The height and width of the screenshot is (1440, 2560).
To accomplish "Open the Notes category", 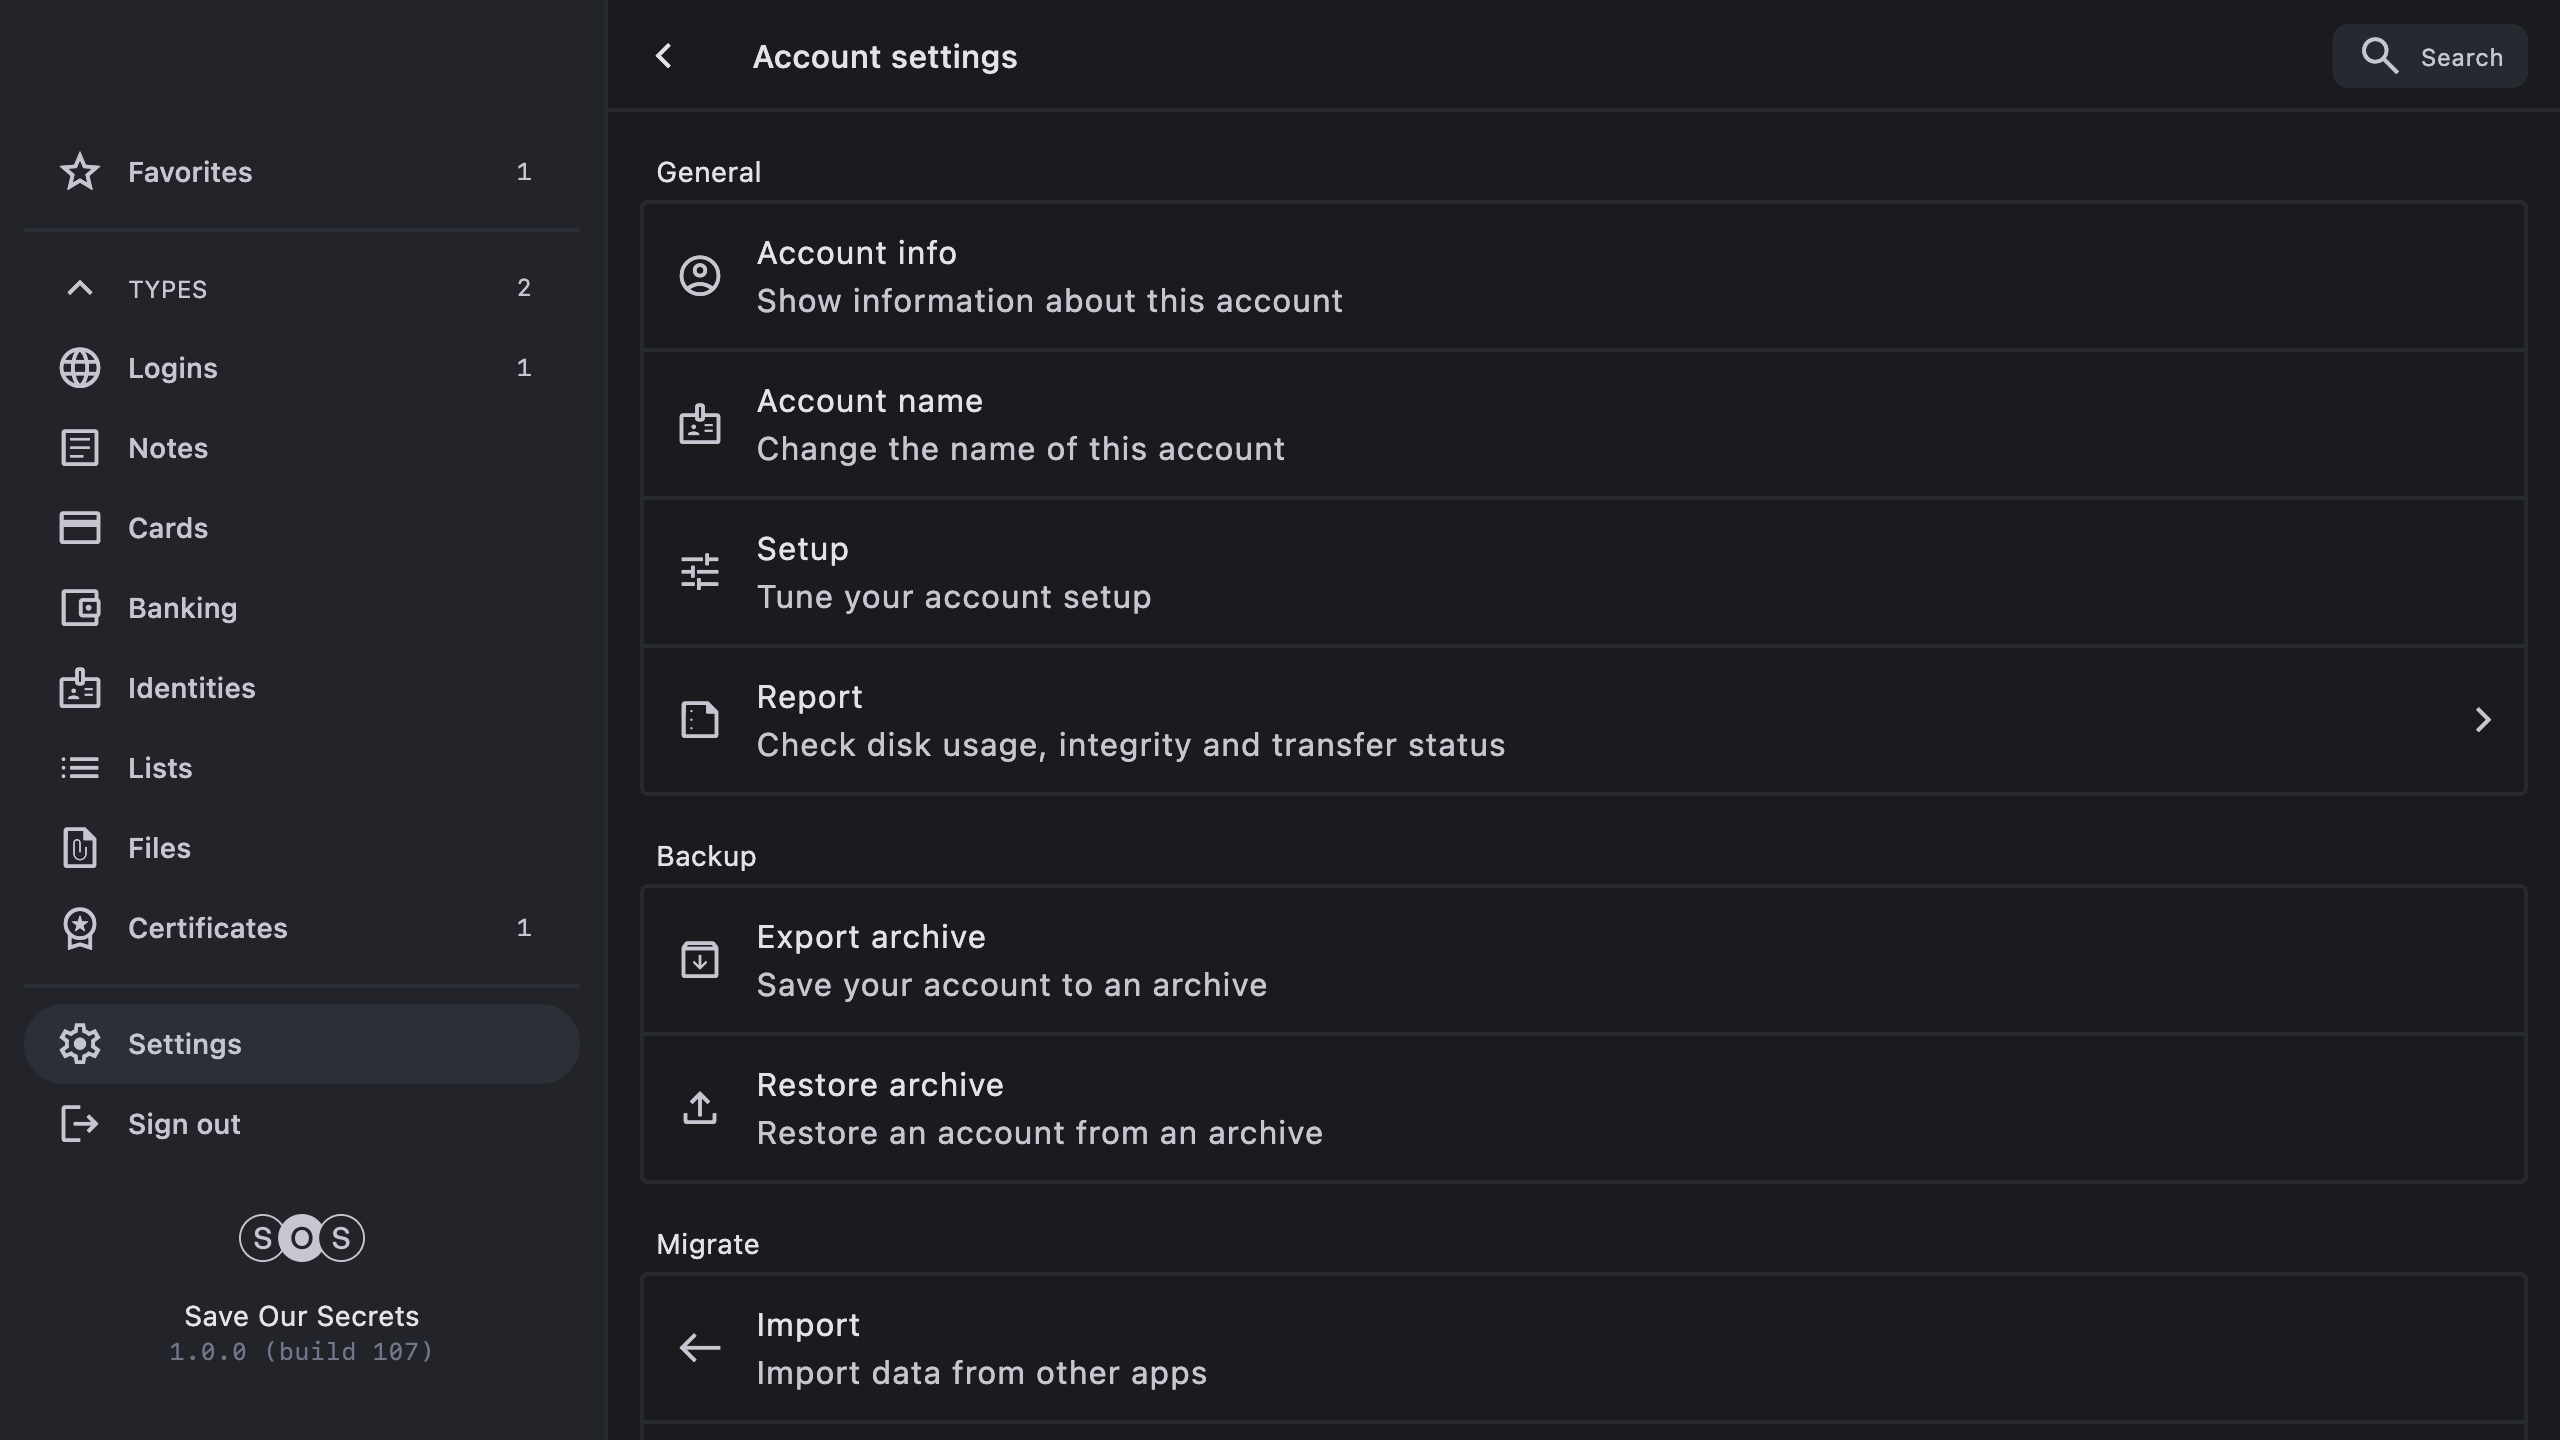I will [168, 448].
